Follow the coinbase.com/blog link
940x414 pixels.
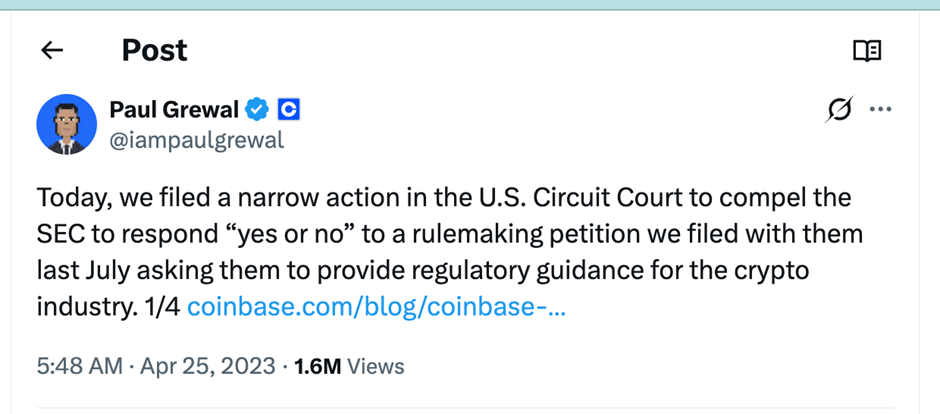377,306
